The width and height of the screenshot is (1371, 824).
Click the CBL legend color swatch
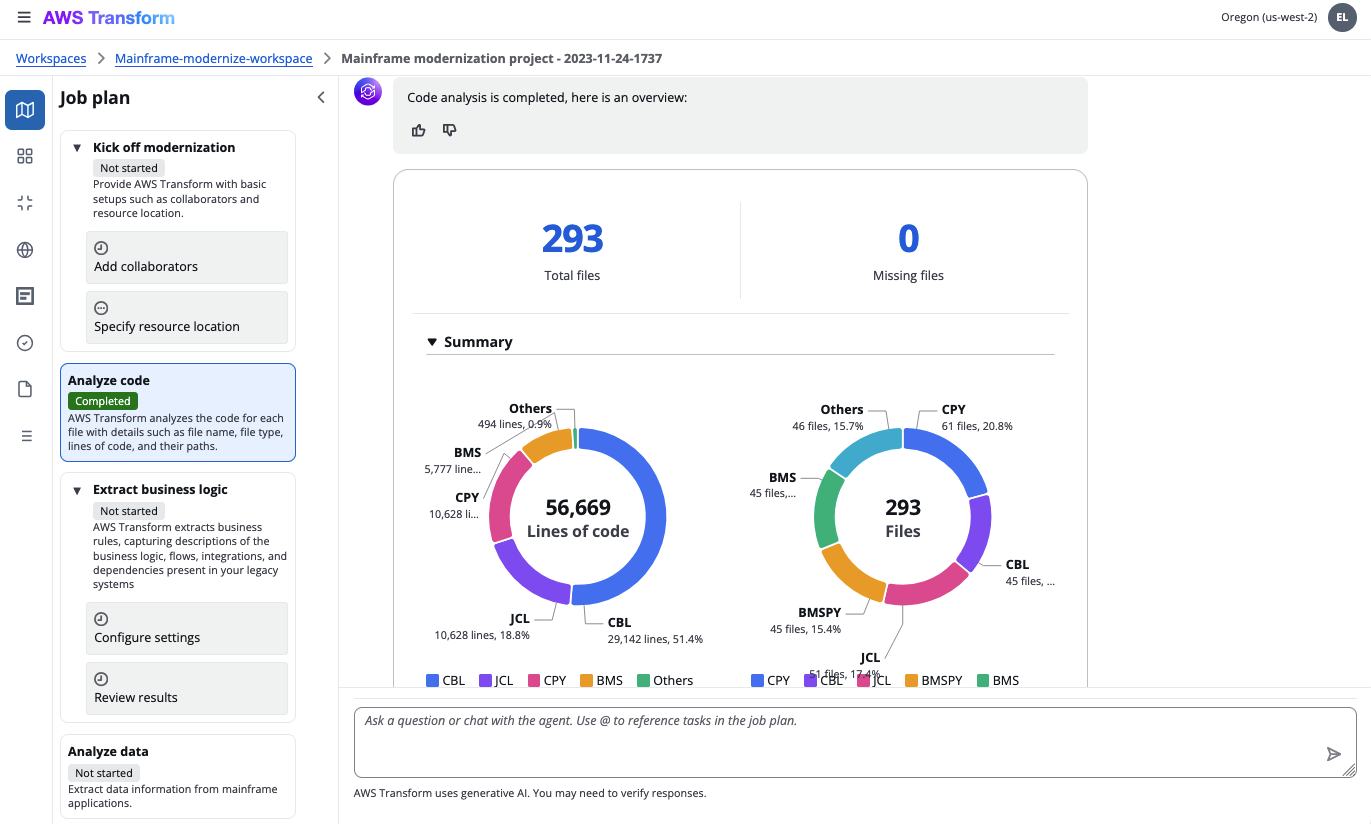432,680
